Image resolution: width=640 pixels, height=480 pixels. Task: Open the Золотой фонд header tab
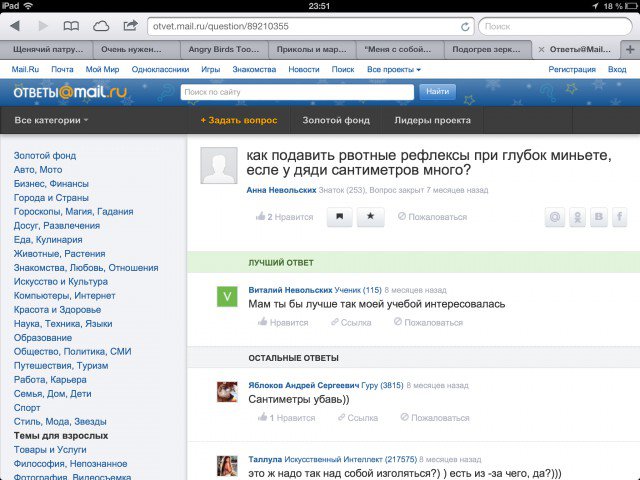(335, 121)
